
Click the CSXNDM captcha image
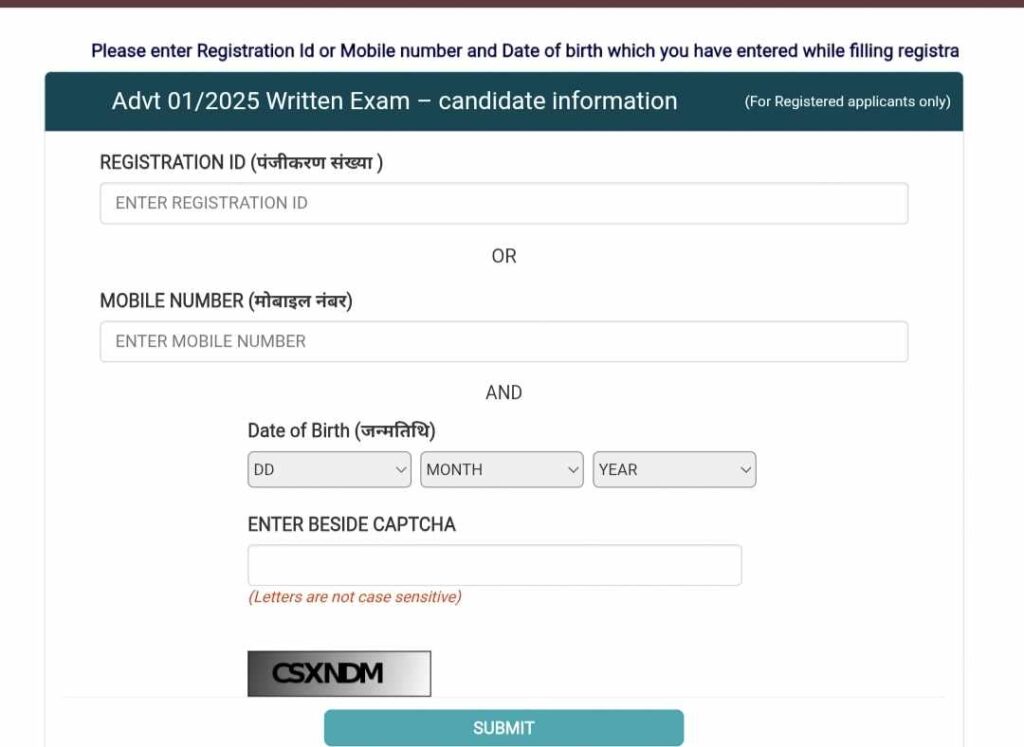pos(339,673)
